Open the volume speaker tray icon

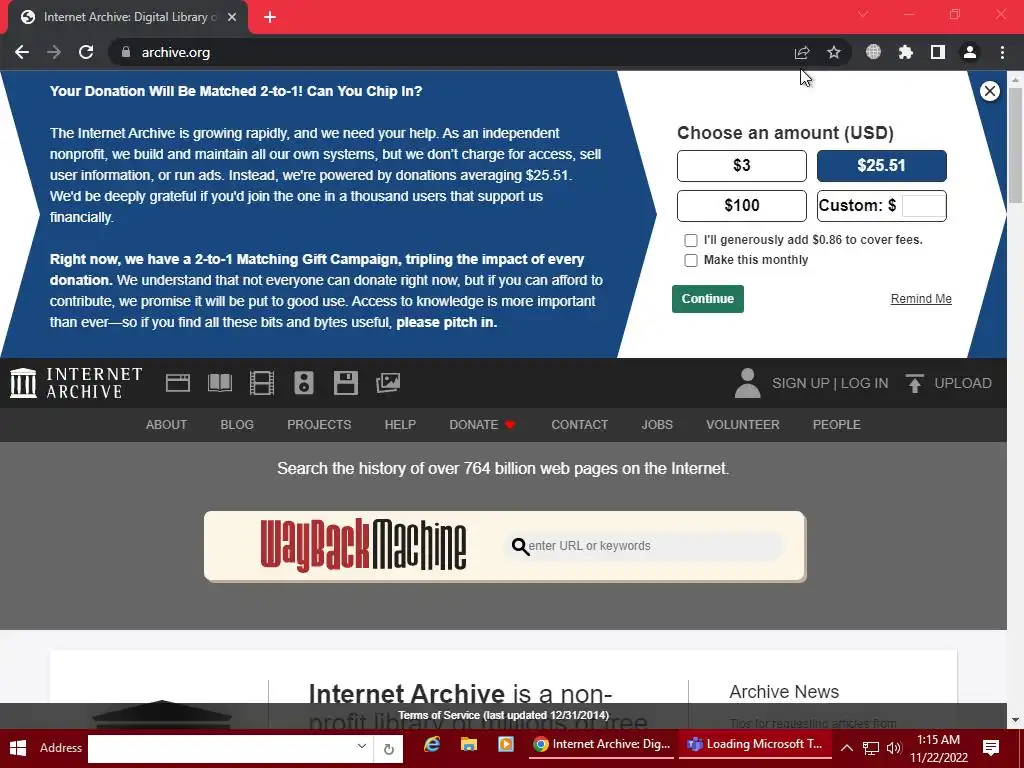894,748
